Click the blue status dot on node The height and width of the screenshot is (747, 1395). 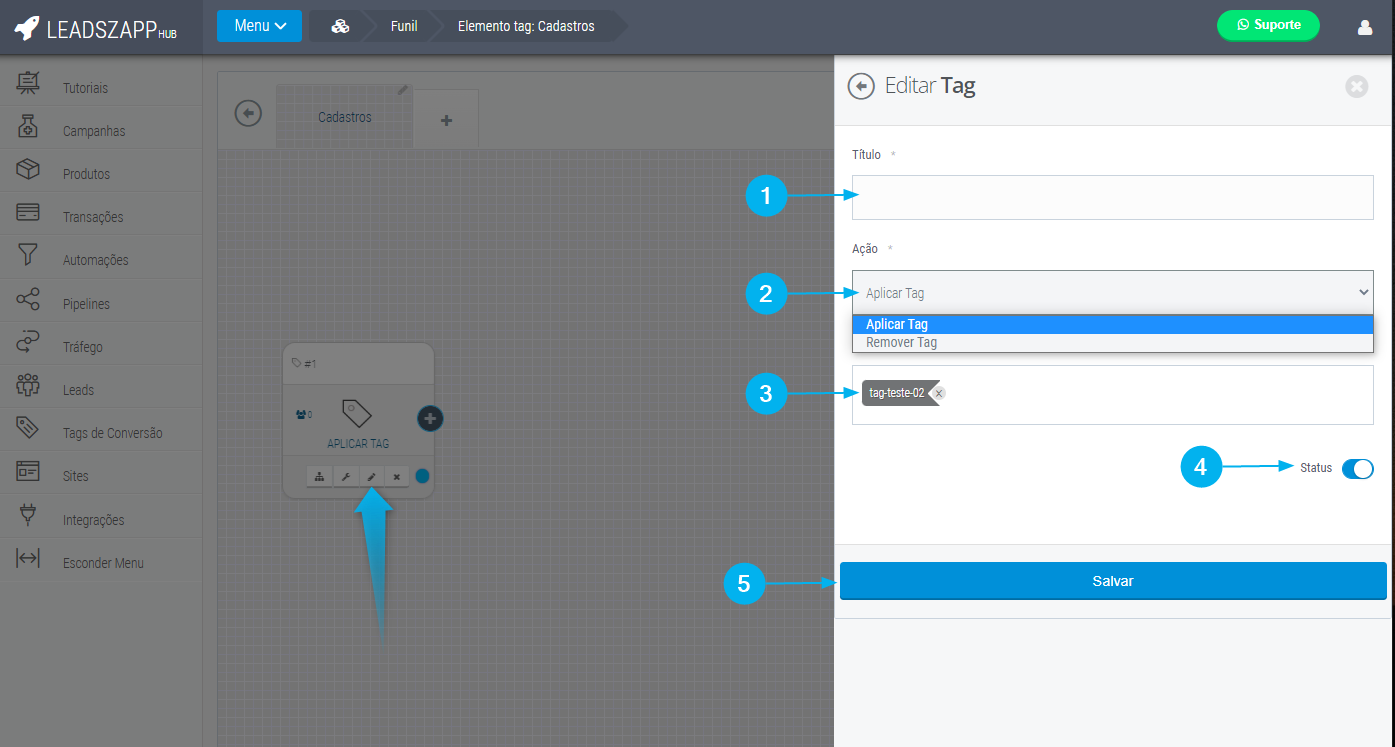point(422,476)
